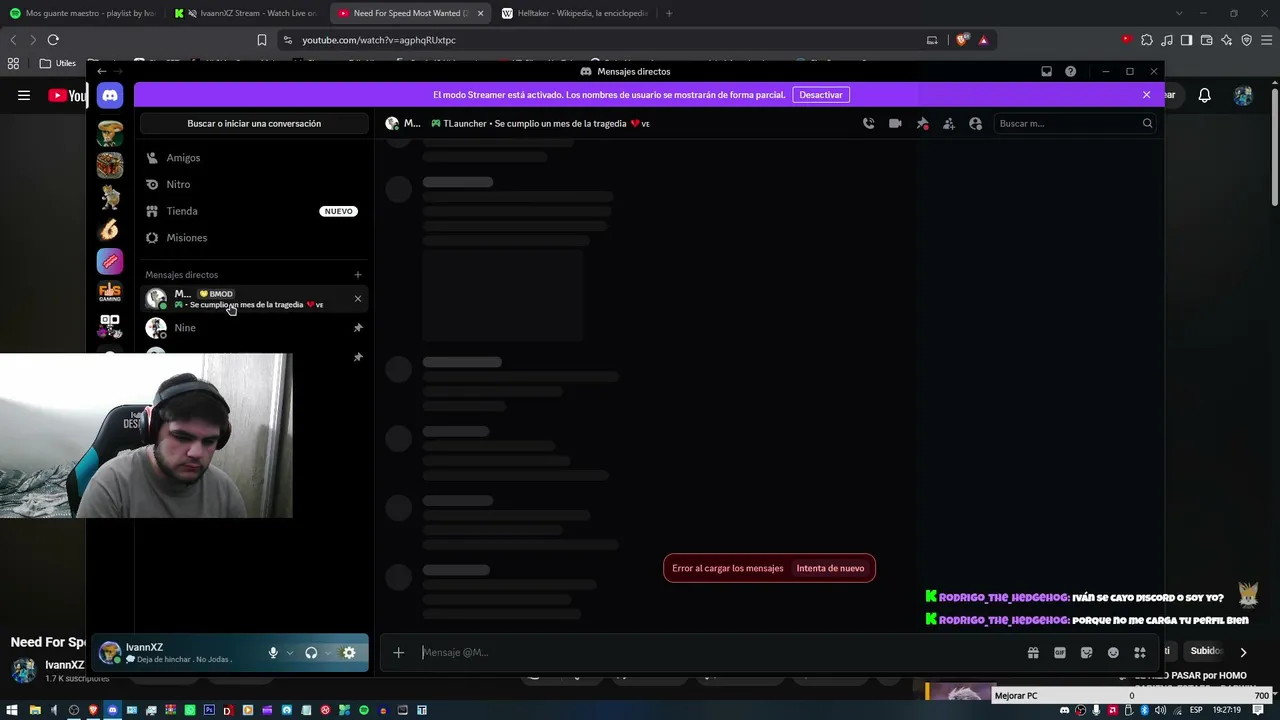Open YouTube notifications bell
Screen dimensions: 1280x720
click(1205, 96)
